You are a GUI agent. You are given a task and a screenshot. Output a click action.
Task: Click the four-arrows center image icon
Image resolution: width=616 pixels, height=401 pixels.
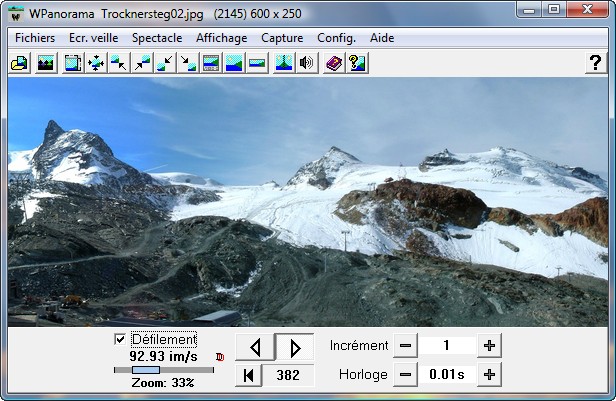[96, 63]
